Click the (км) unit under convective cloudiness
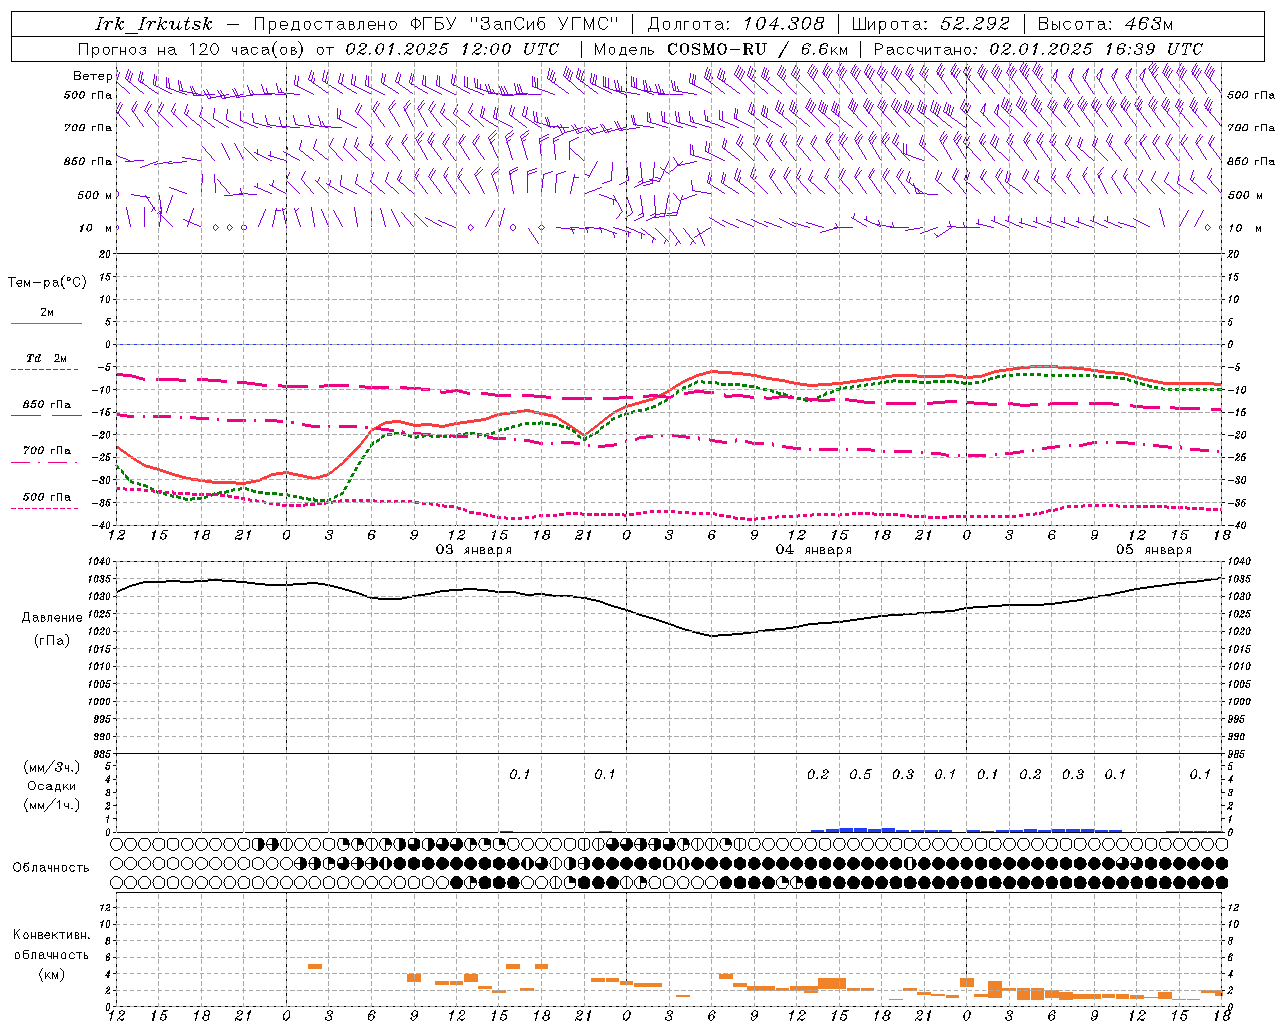 pyautogui.click(x=51, y=973)
